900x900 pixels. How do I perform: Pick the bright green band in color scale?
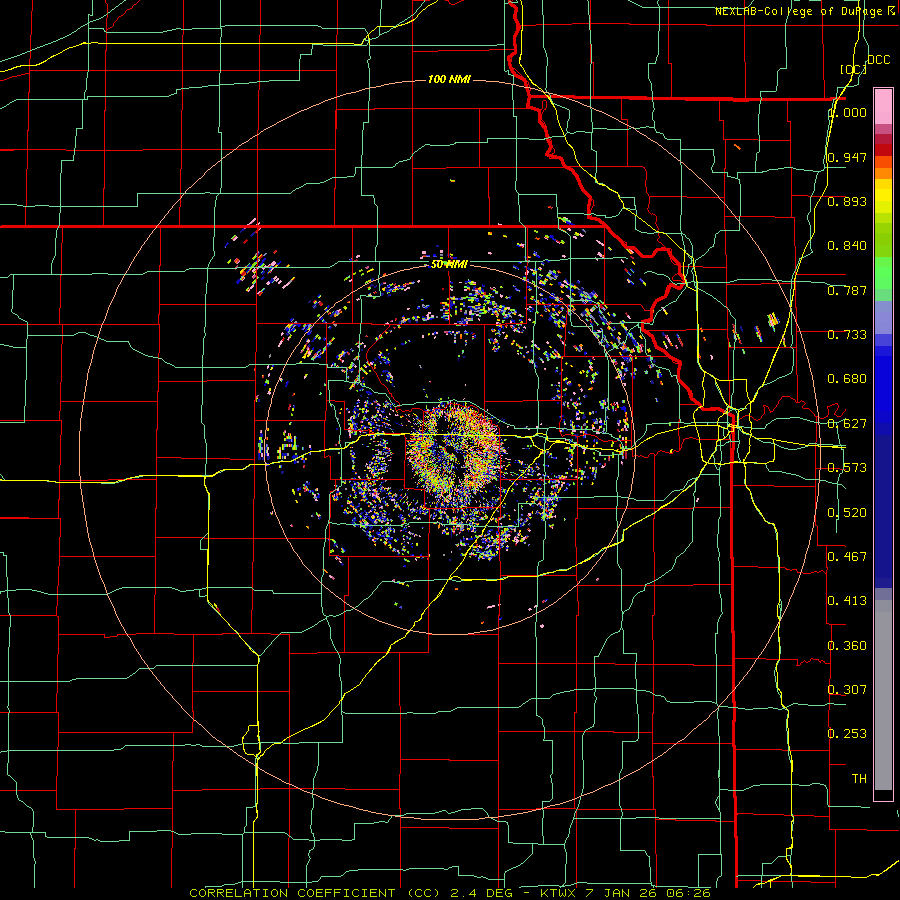click(x=883, y=273)
